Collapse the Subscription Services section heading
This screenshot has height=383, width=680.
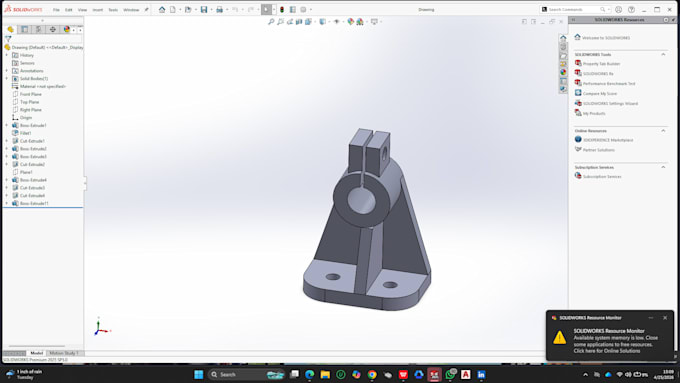pos(663,167)
